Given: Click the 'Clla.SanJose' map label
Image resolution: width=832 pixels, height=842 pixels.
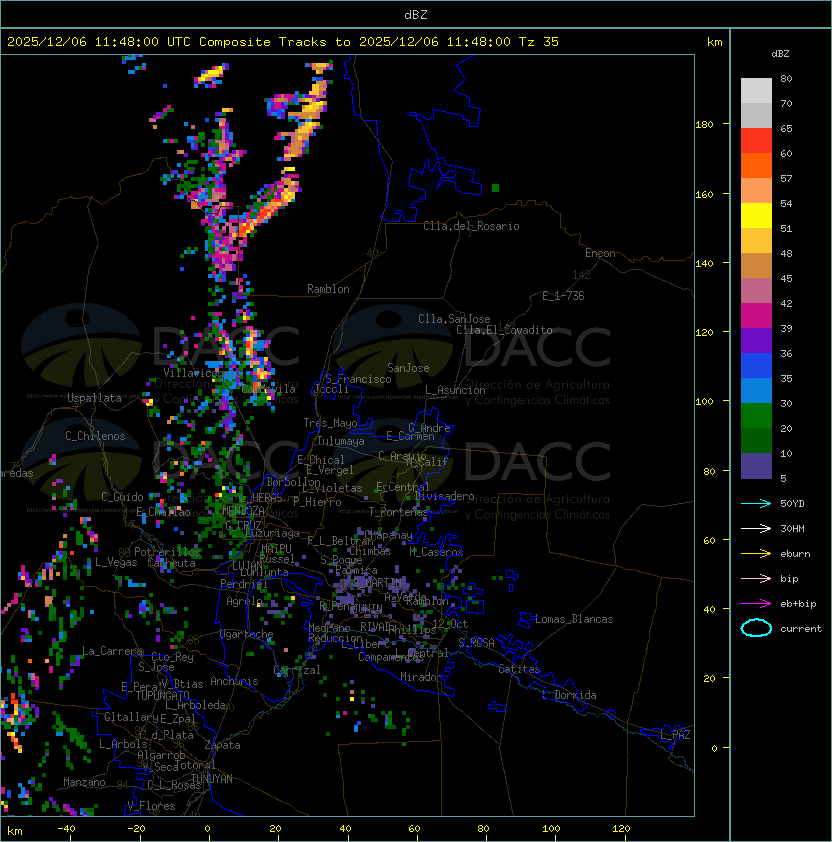Looking at the screenshot, I should click(x=454, y=319).
